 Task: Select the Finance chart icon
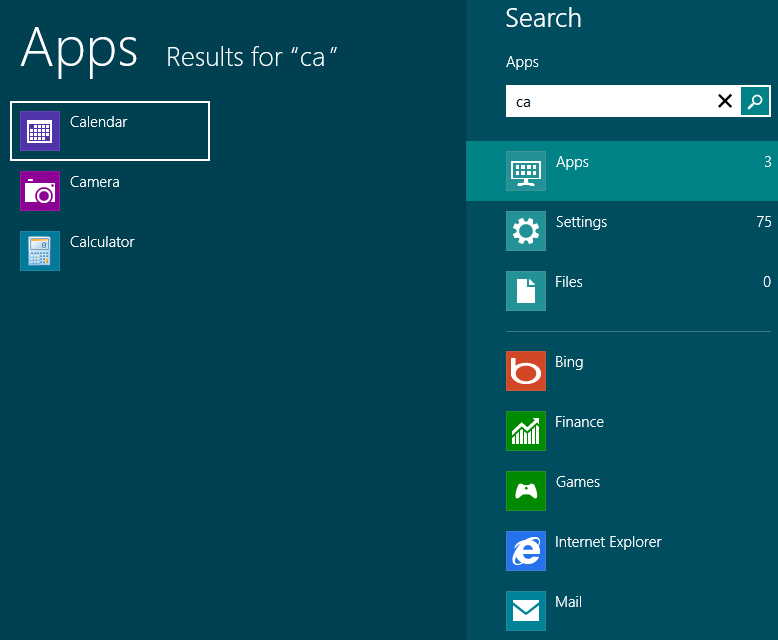point(526,431)
